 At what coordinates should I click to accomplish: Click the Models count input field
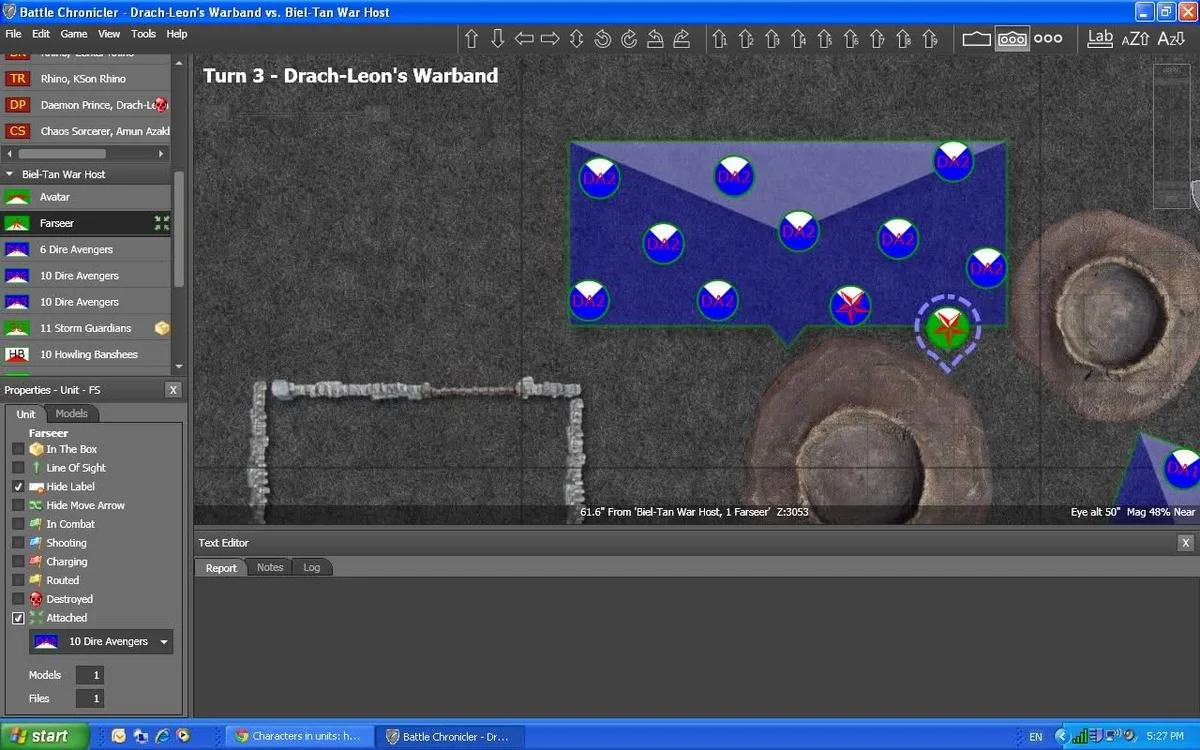(x=90, y=676)
